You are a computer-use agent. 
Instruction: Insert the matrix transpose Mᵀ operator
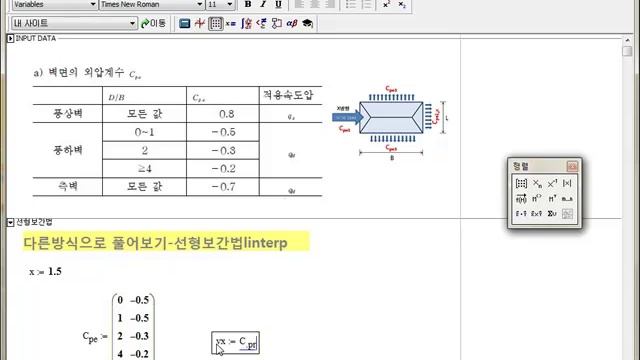click(552, 199)
